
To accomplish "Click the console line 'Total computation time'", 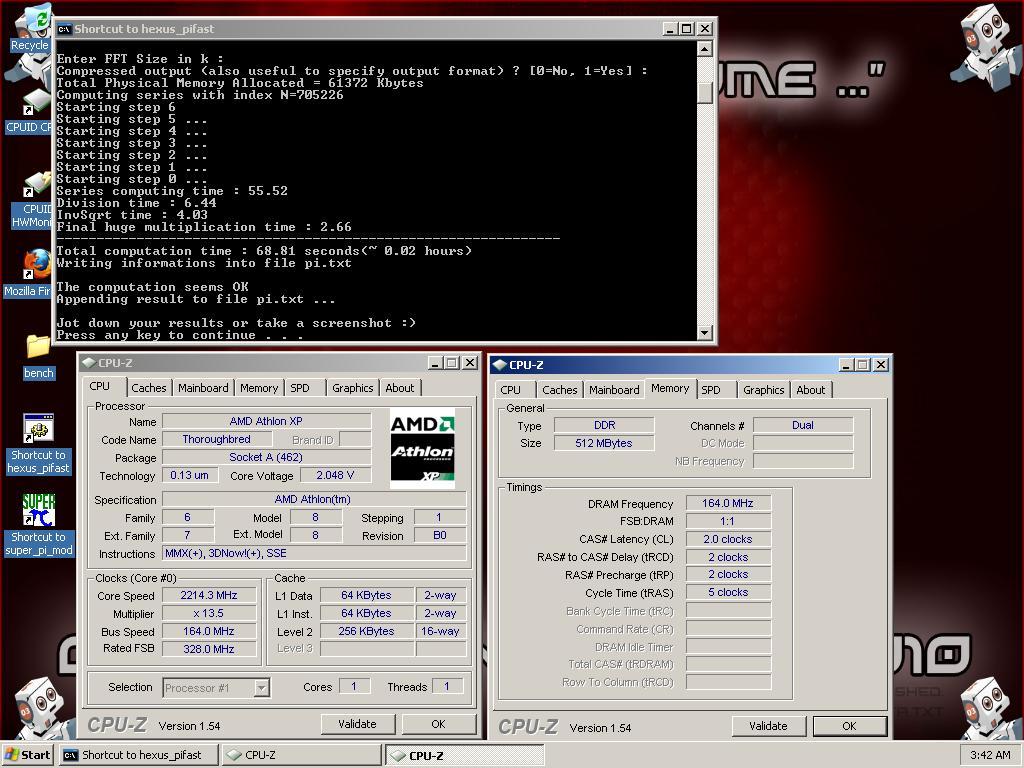I will pos(264,251).
